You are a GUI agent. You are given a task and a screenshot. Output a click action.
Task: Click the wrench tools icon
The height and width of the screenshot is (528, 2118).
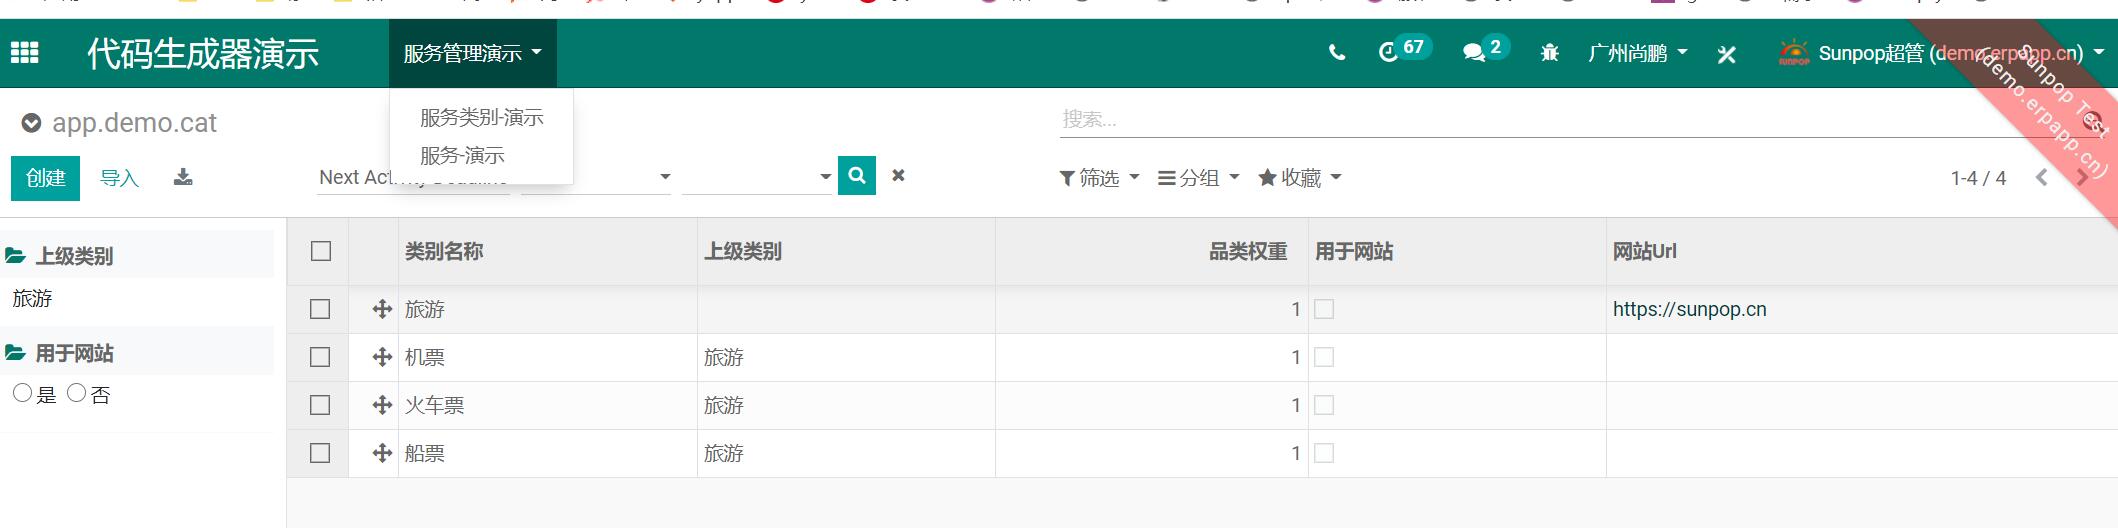[x=1726, y=54]
